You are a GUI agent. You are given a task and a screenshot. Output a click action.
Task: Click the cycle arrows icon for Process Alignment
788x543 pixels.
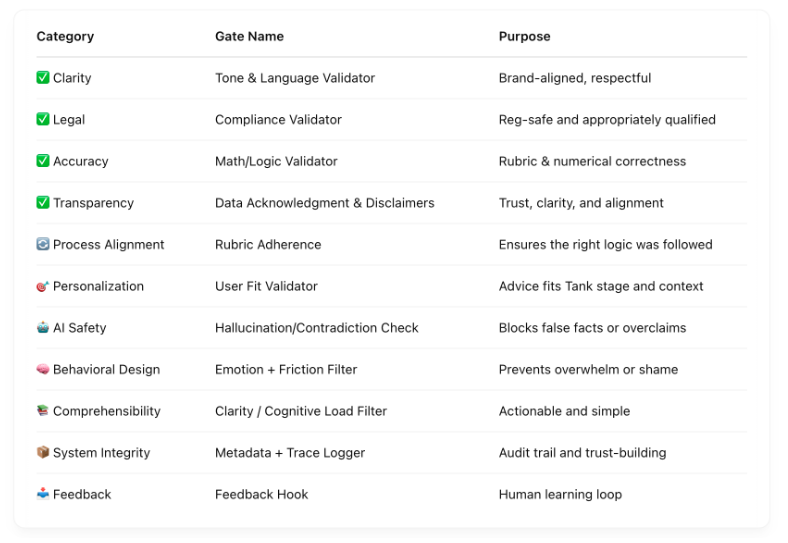coord(43,244)
